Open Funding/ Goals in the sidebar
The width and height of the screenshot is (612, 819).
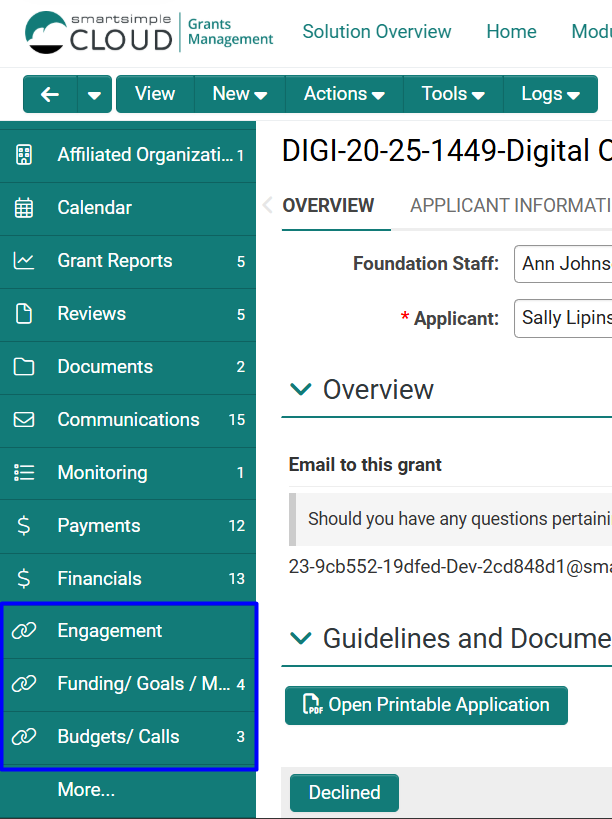128,684
